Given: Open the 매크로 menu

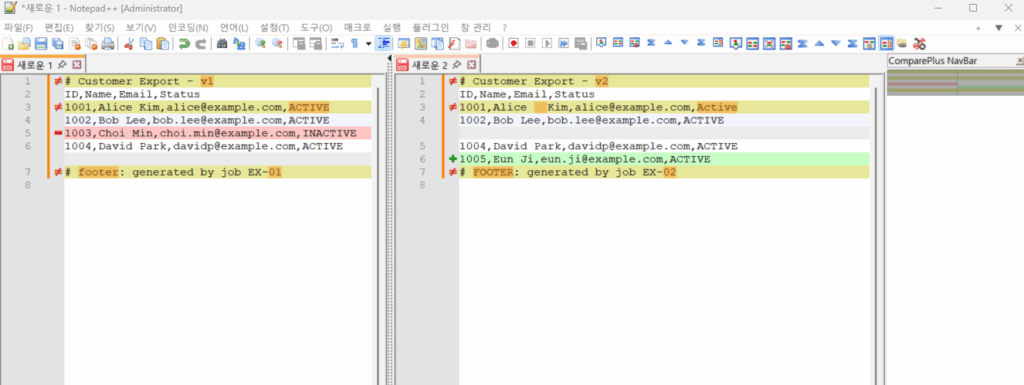Looking at the screenshot, I should click(x=357, y=27).
